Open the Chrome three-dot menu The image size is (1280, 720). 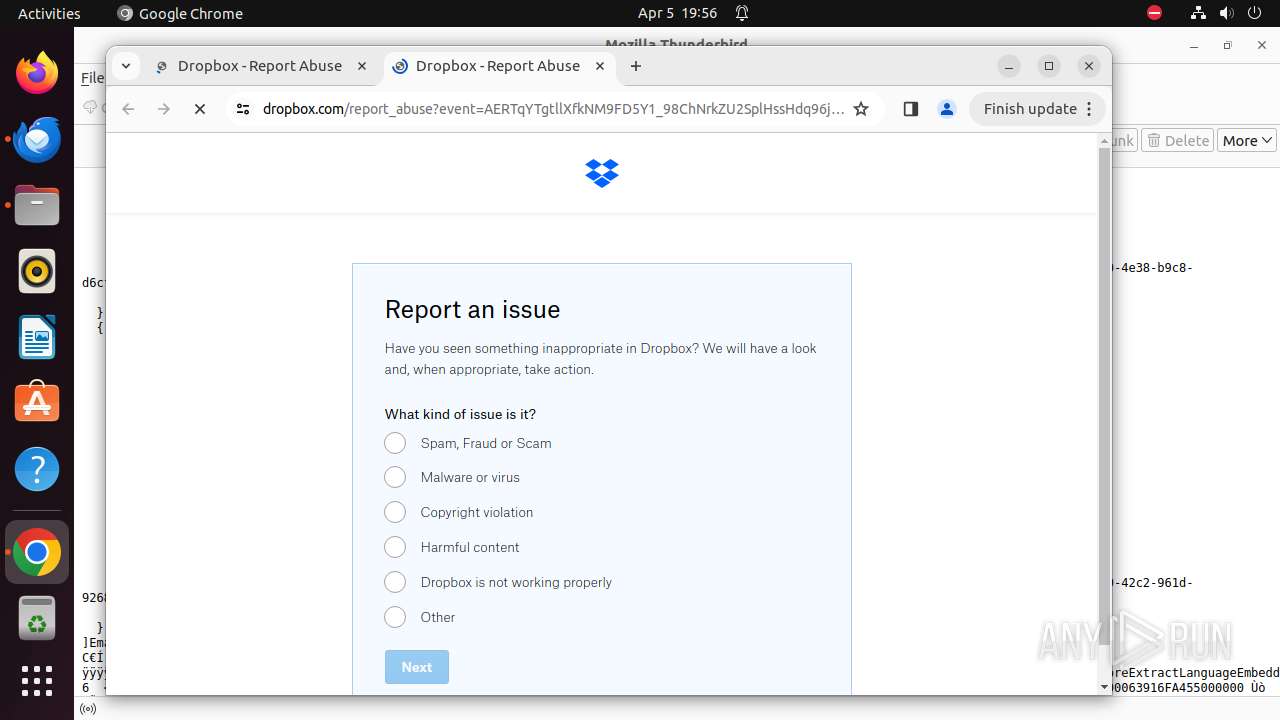point(1090,109)
